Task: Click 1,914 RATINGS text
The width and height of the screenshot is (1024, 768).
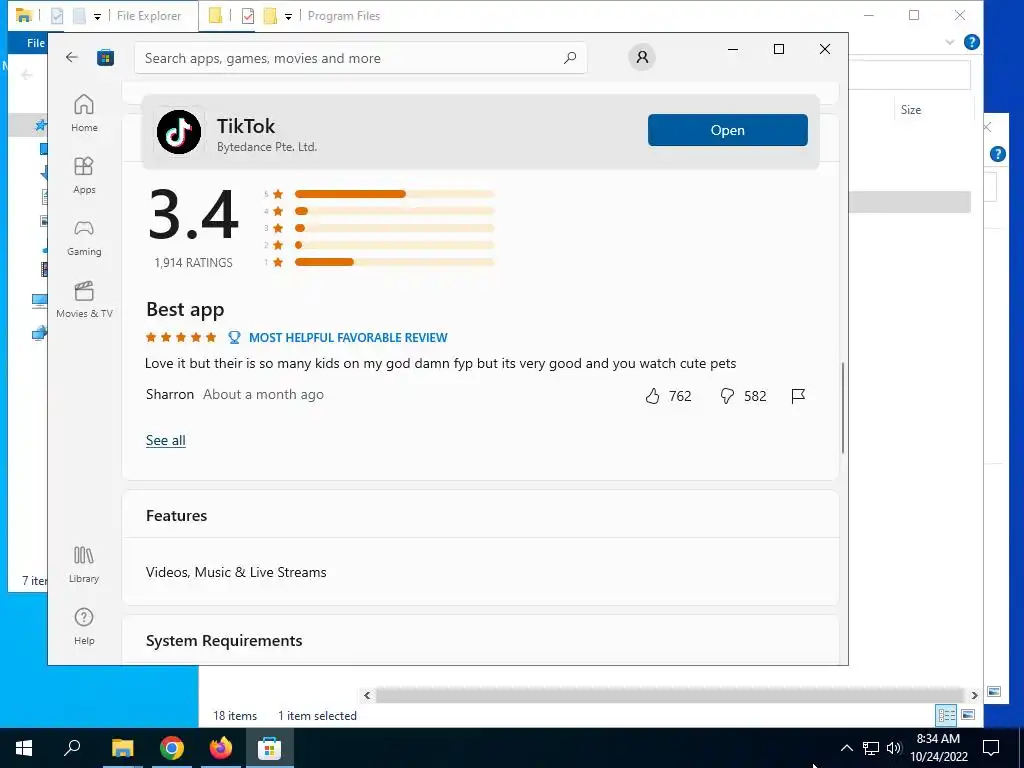Action: click(x=193, y=263)
